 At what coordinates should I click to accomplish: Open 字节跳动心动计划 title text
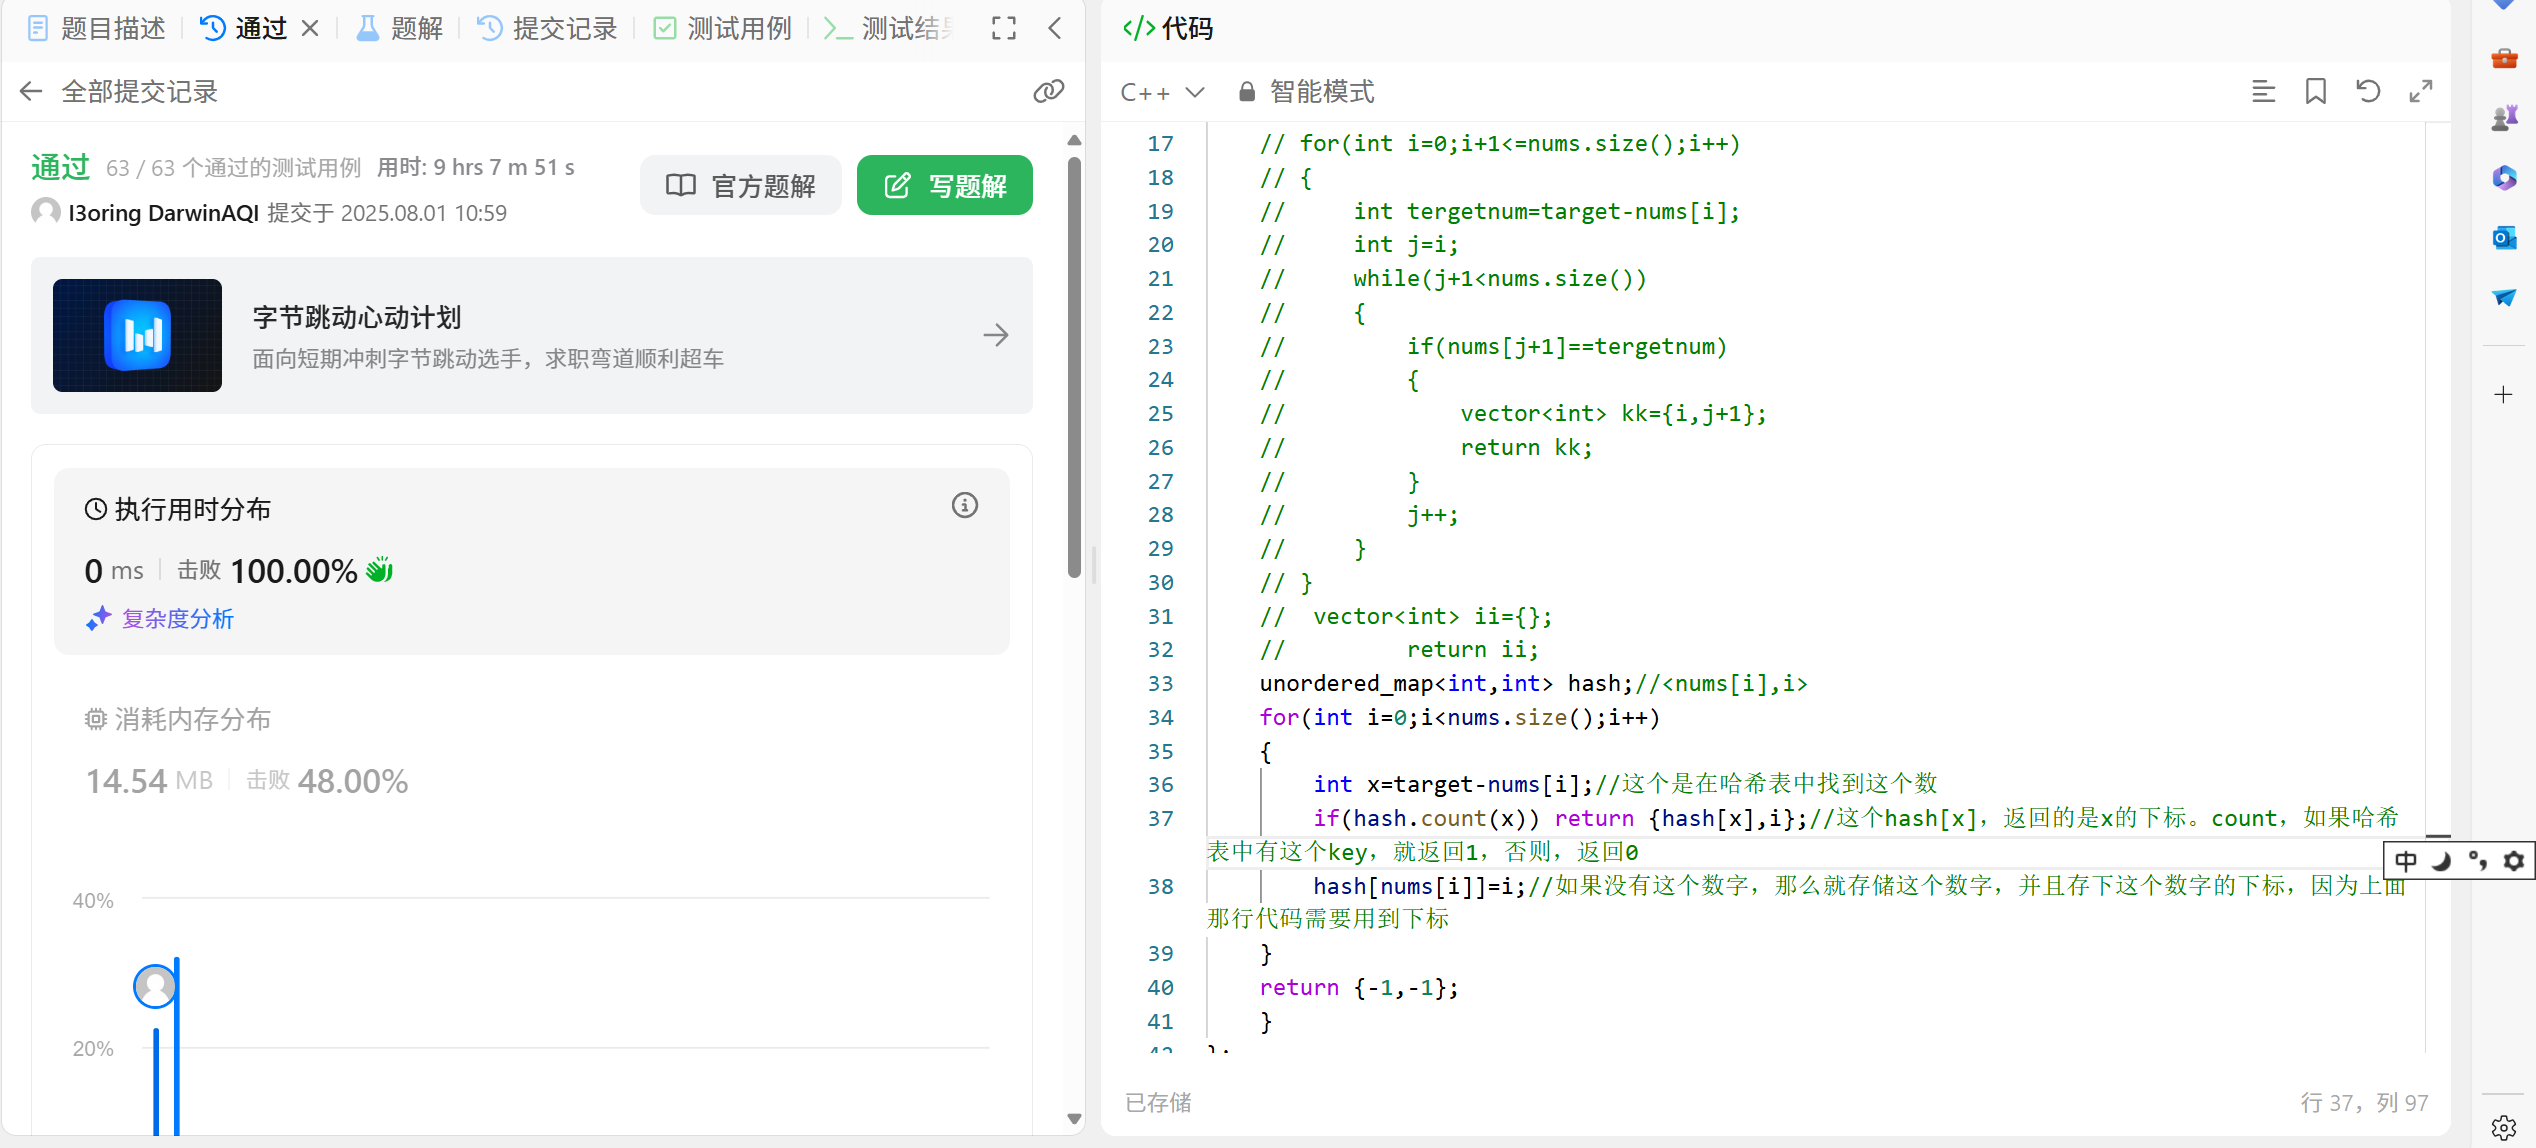pyautogui.click(x=357, y=318)
